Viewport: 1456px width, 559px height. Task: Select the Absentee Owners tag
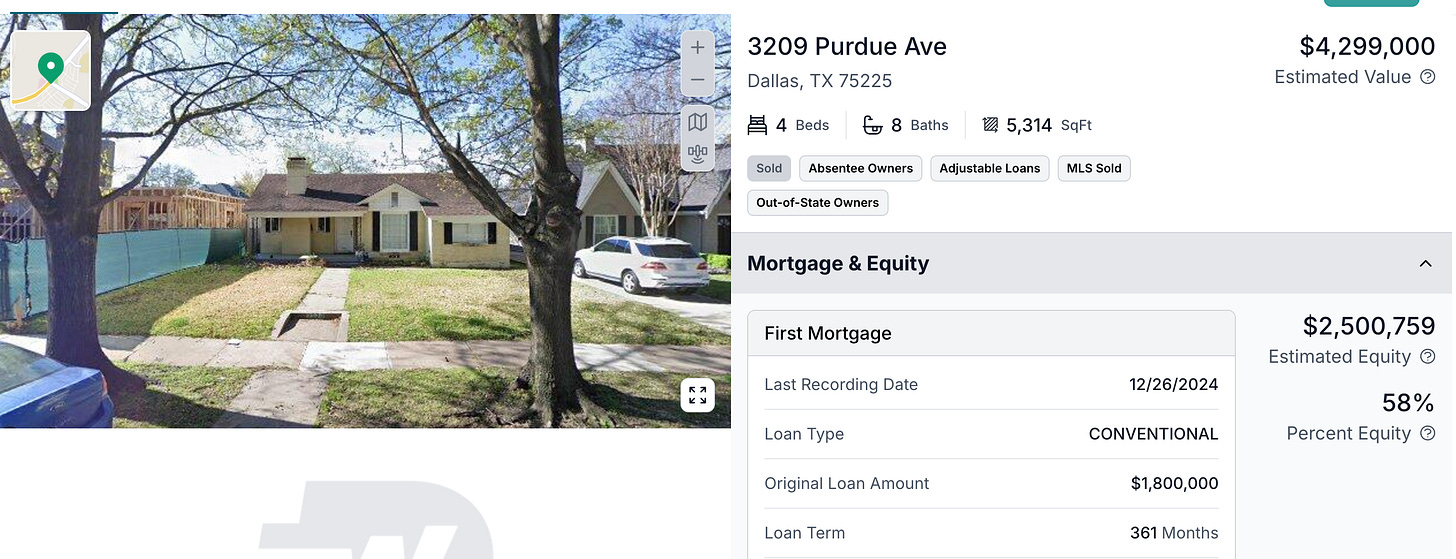[861, 168]
